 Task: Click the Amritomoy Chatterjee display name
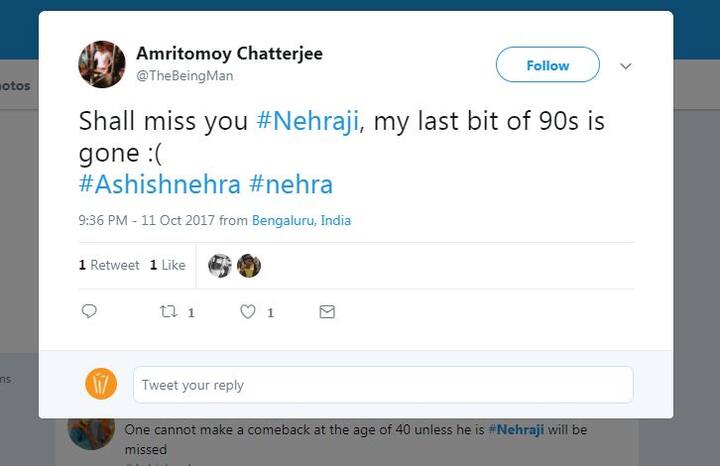click(x=230, y=53)
